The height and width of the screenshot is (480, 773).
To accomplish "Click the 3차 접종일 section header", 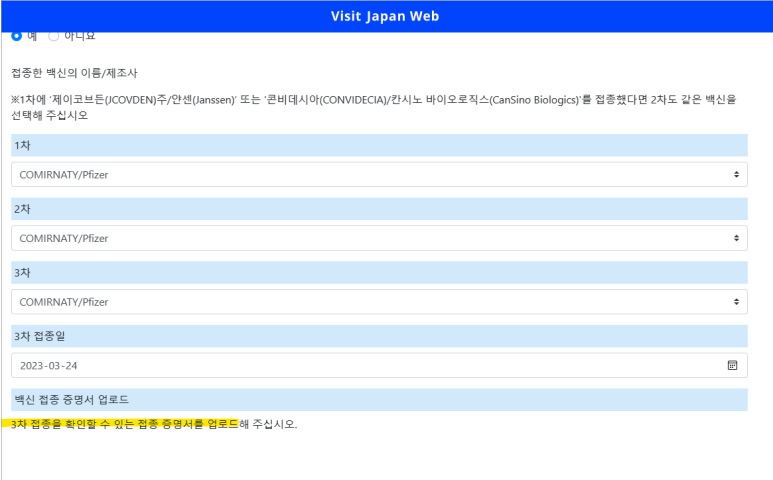I will pyautogui.click(x=379, y=336).
